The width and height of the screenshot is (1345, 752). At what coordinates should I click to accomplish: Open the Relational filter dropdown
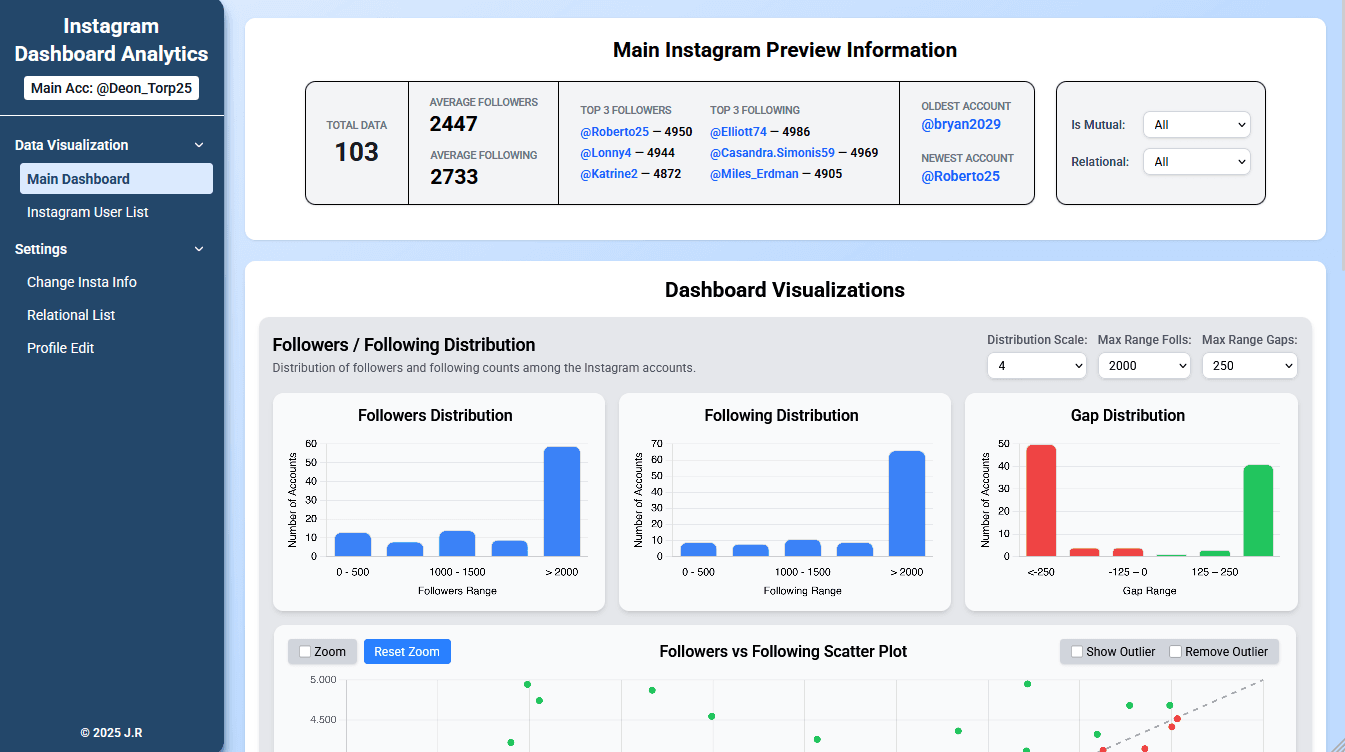1196,161
